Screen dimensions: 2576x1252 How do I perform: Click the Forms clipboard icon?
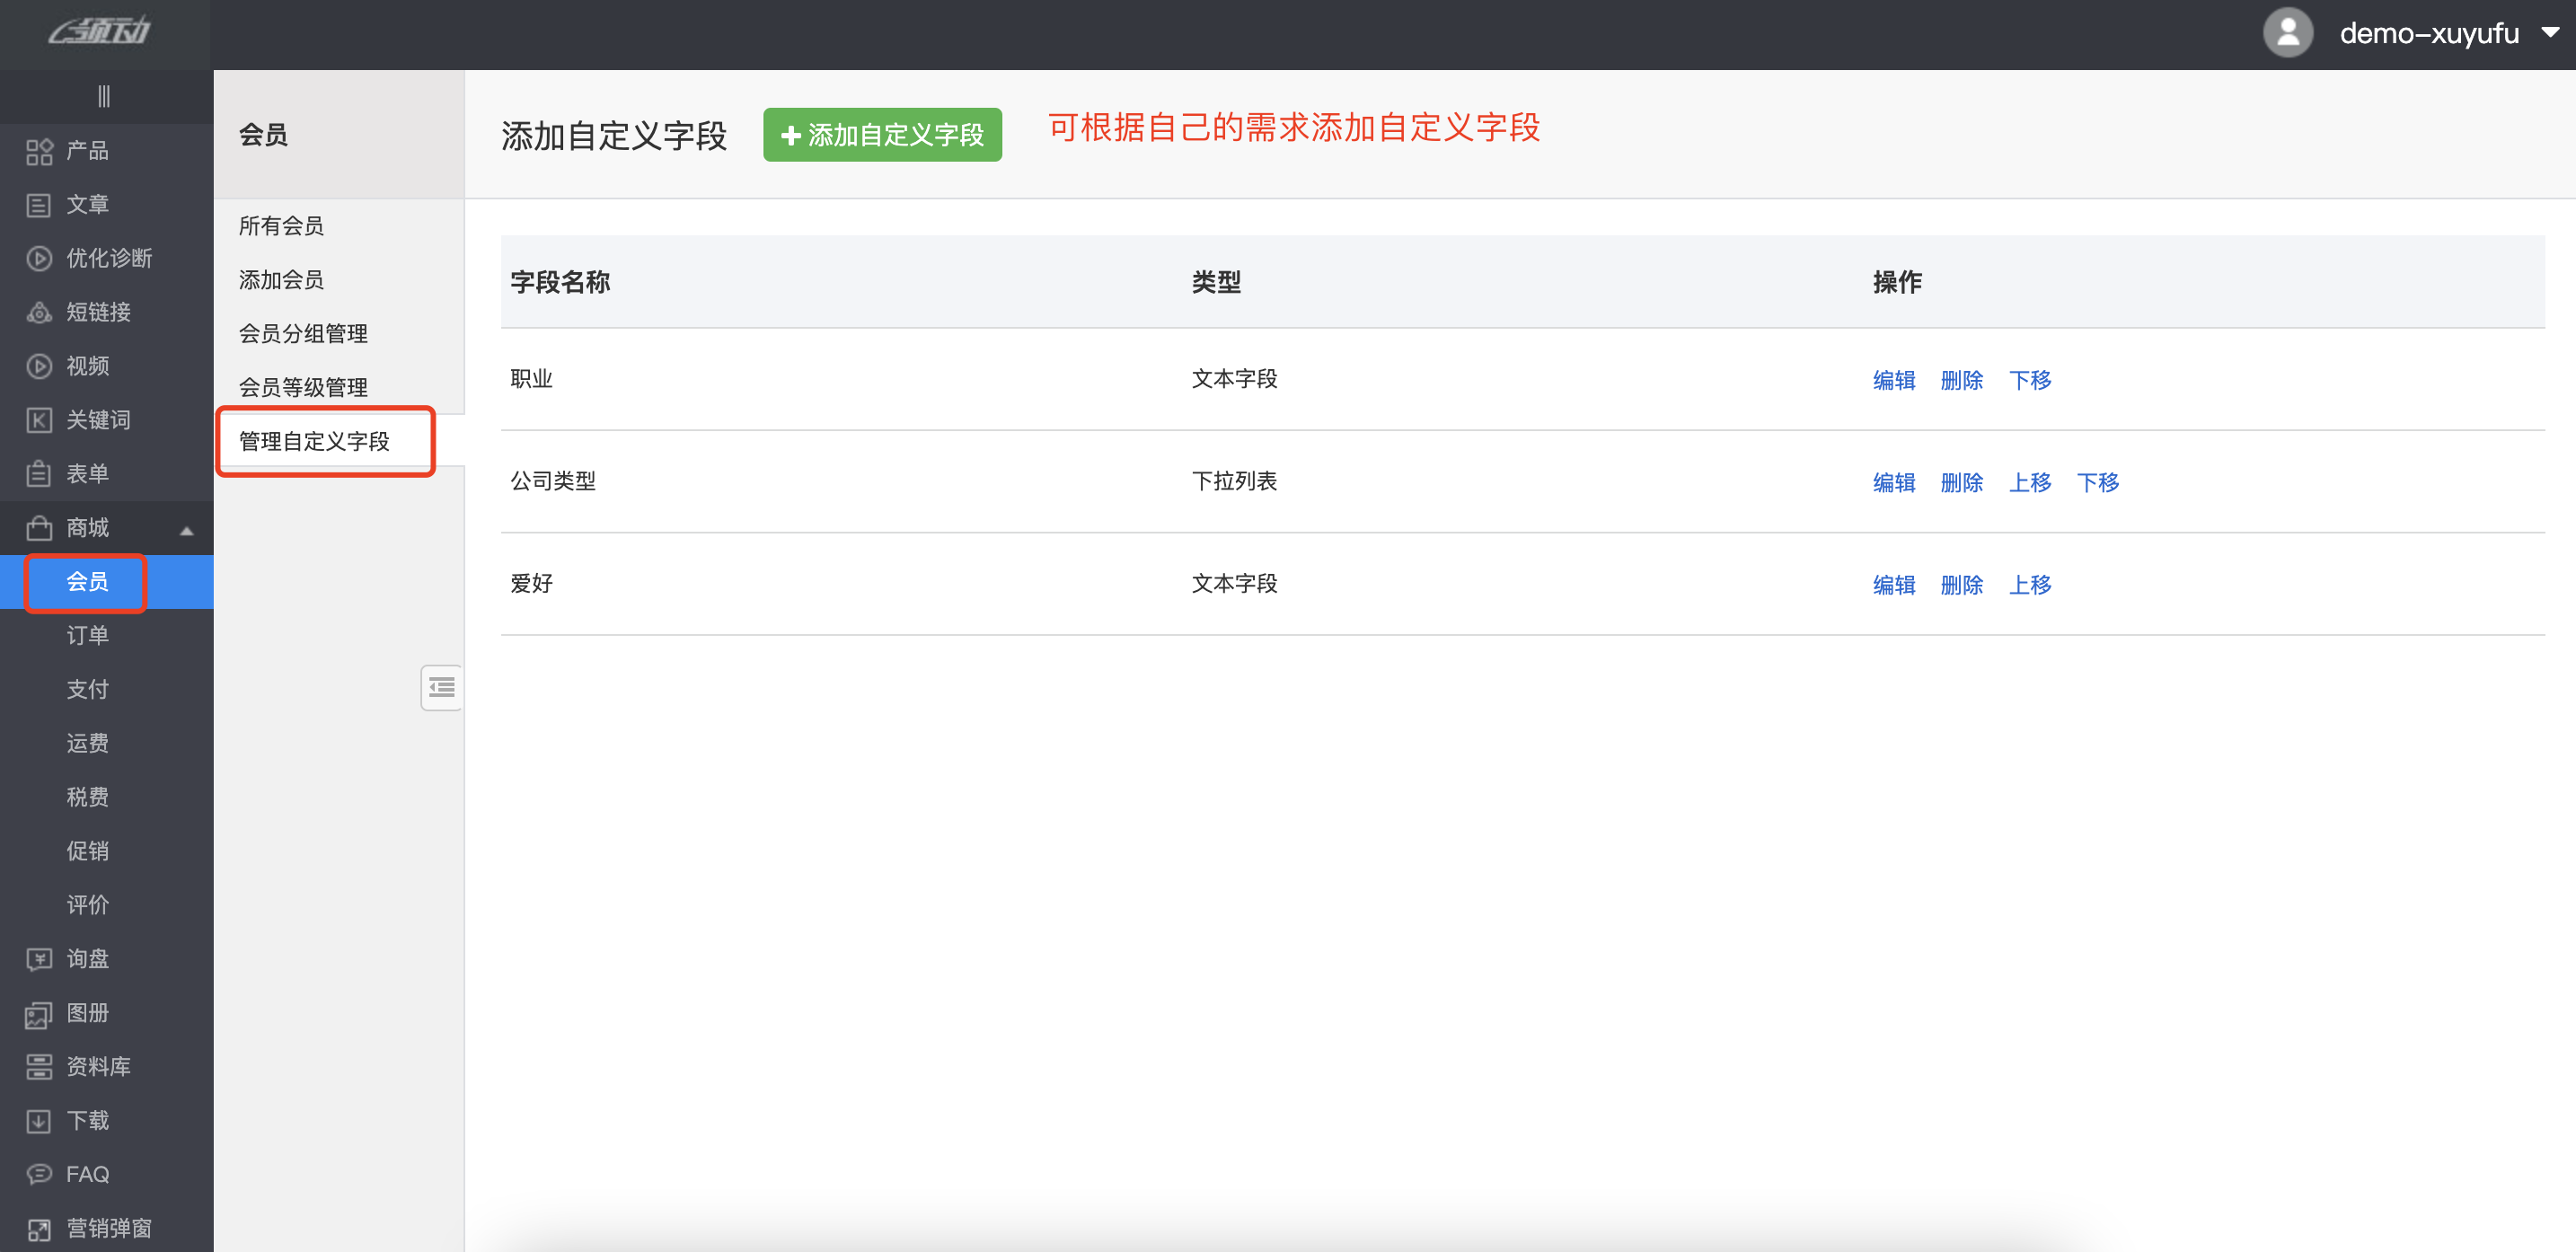(38, 474)
